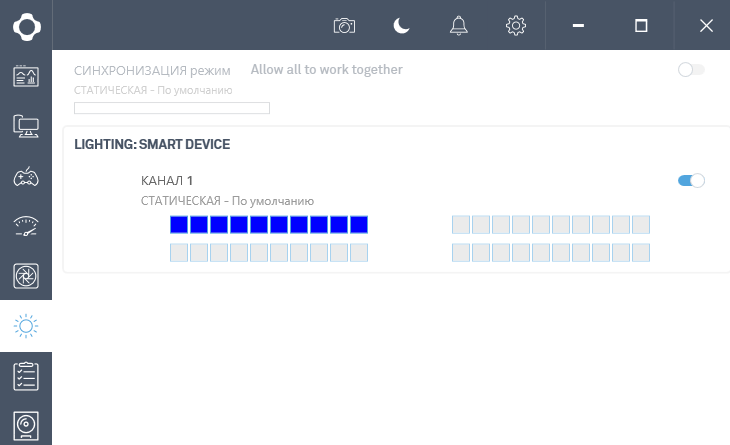Open notifications bell
This screenshot has height=445, width=730.
click(459, 26)
